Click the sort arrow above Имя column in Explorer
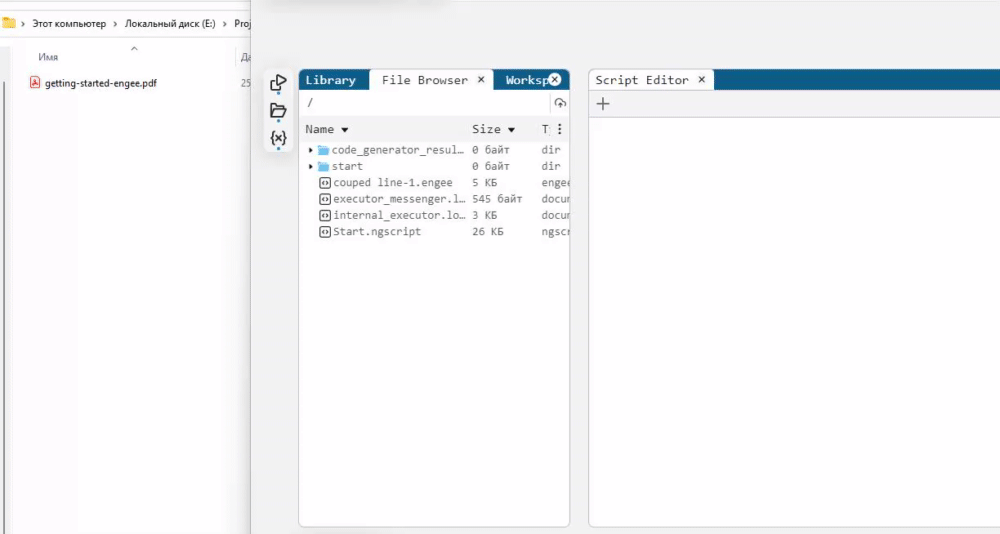 (x=134, y=48)
